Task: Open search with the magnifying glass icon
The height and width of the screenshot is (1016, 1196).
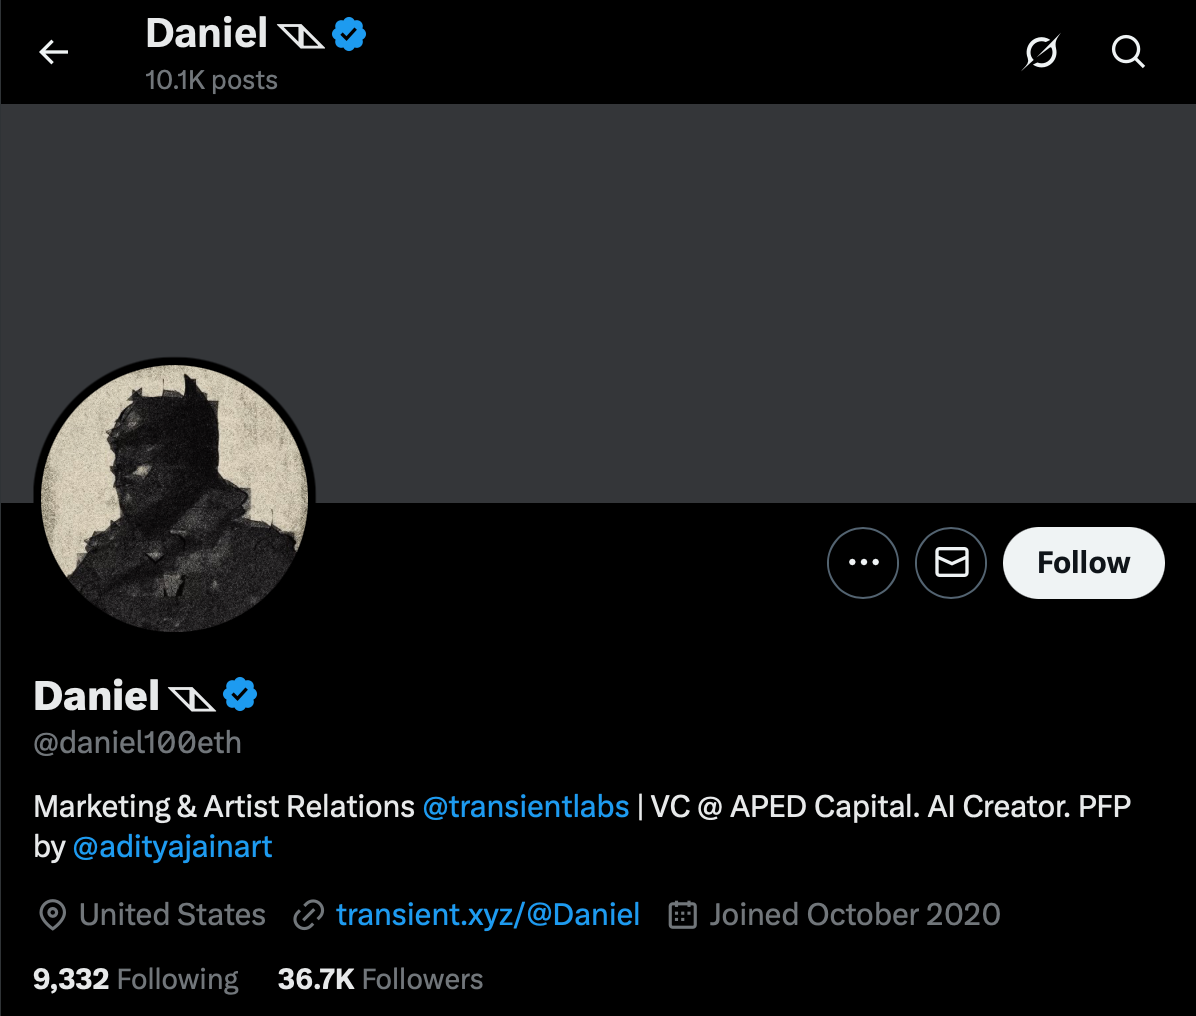Action: click(1128, 52)
